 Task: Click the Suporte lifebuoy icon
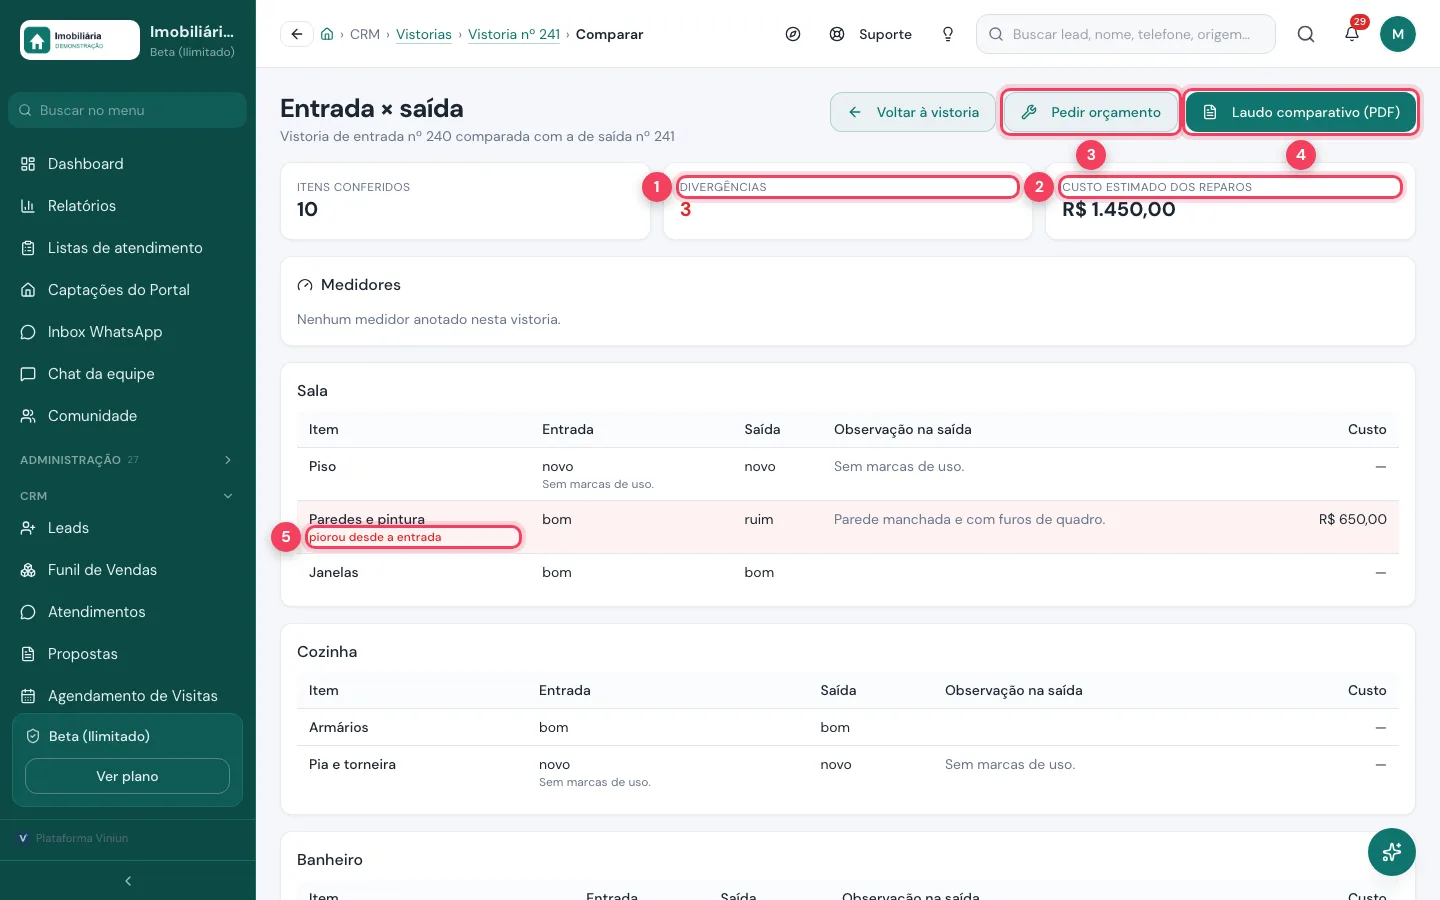click(x=837, y=34)
